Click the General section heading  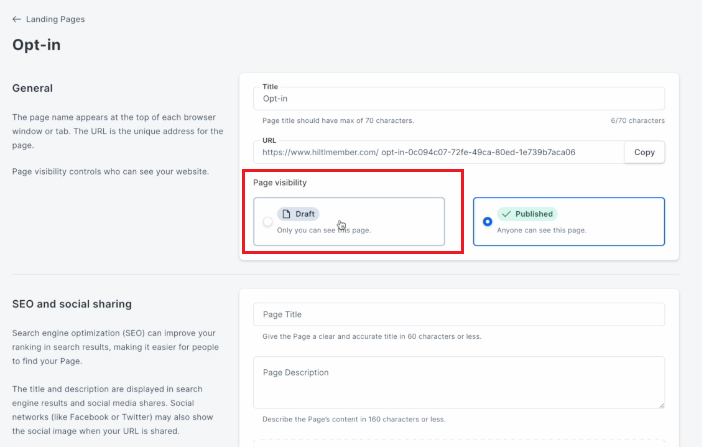click(32, 88)
